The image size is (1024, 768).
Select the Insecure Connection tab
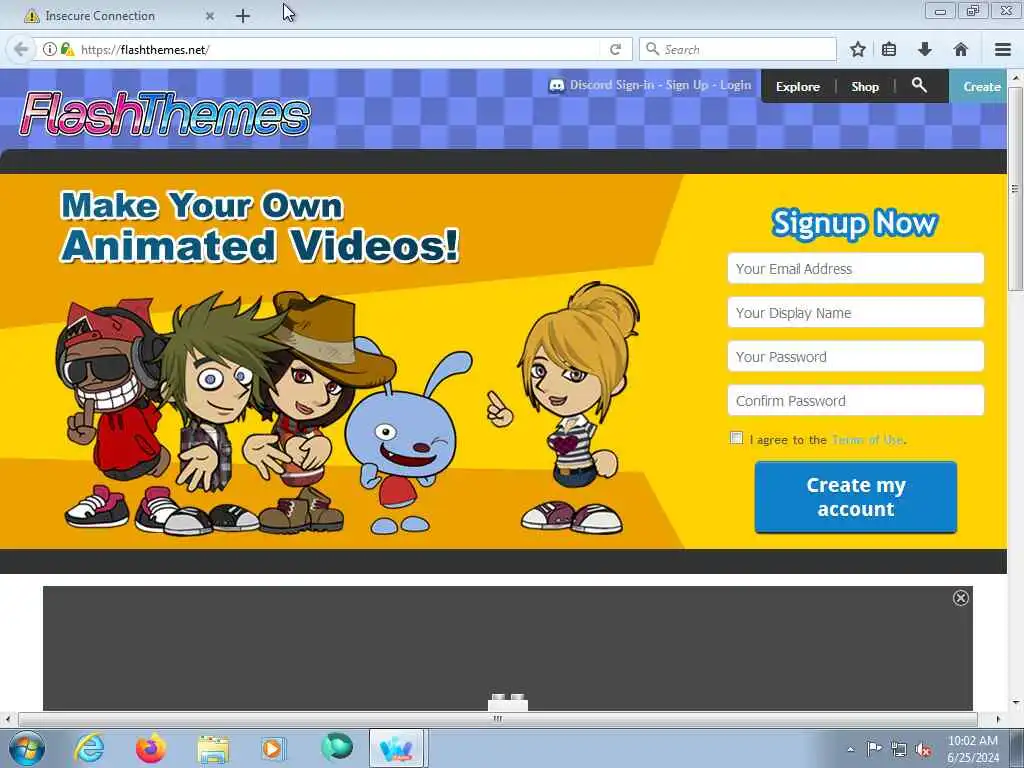coord(118,16)
